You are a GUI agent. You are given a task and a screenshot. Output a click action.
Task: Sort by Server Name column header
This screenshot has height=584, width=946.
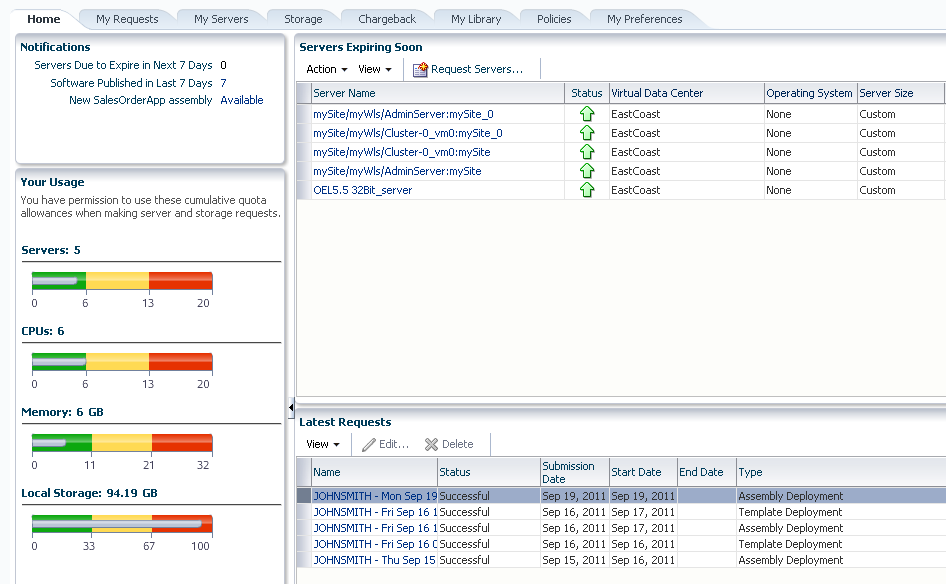[437, 93]
